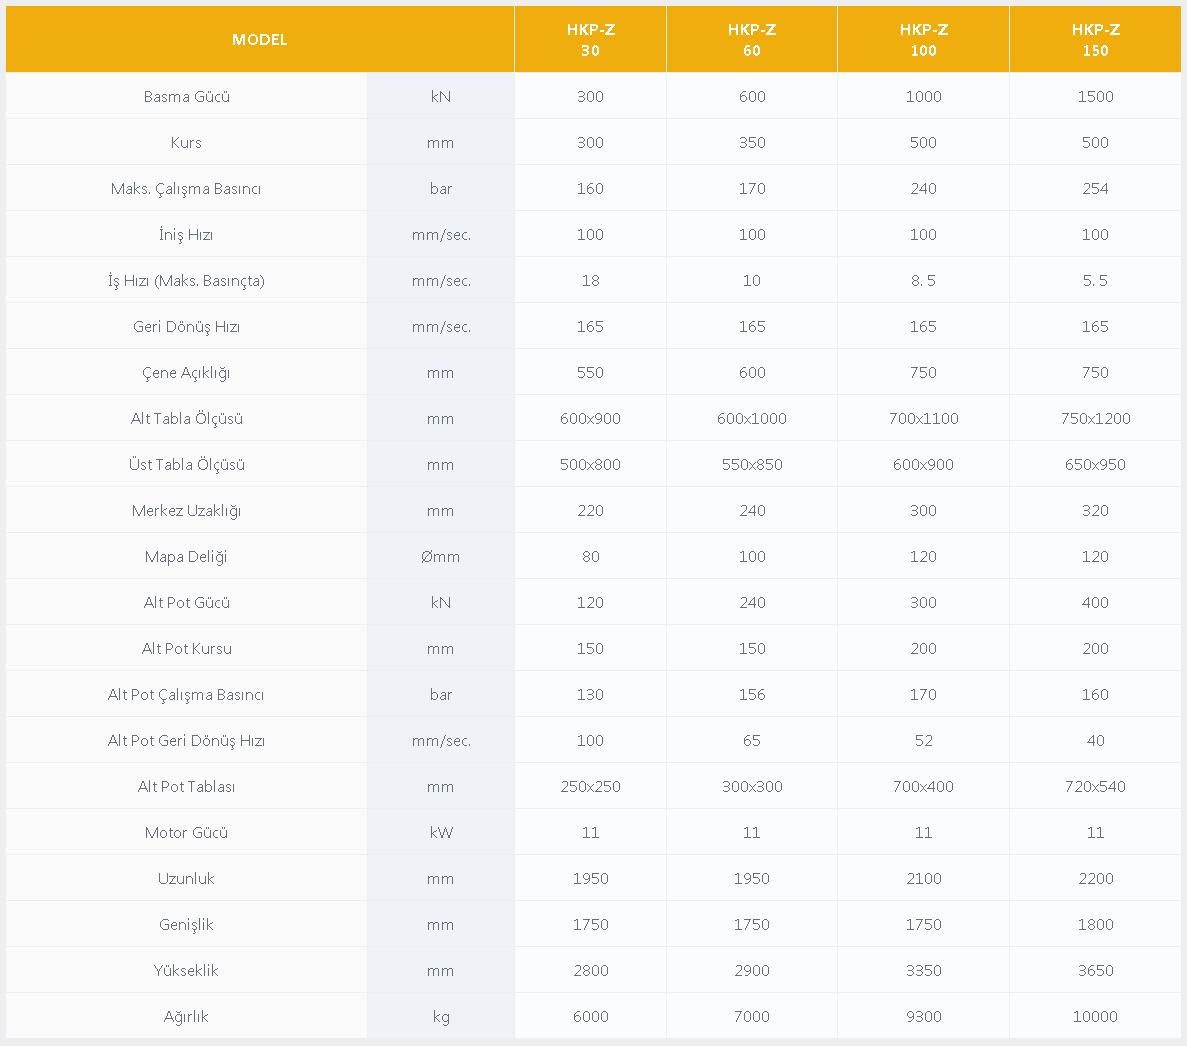This screenshot has width=1187, height=1046.
Task: Click the 220 Merkez Uzaklığı value
Action: coord(590,510)
